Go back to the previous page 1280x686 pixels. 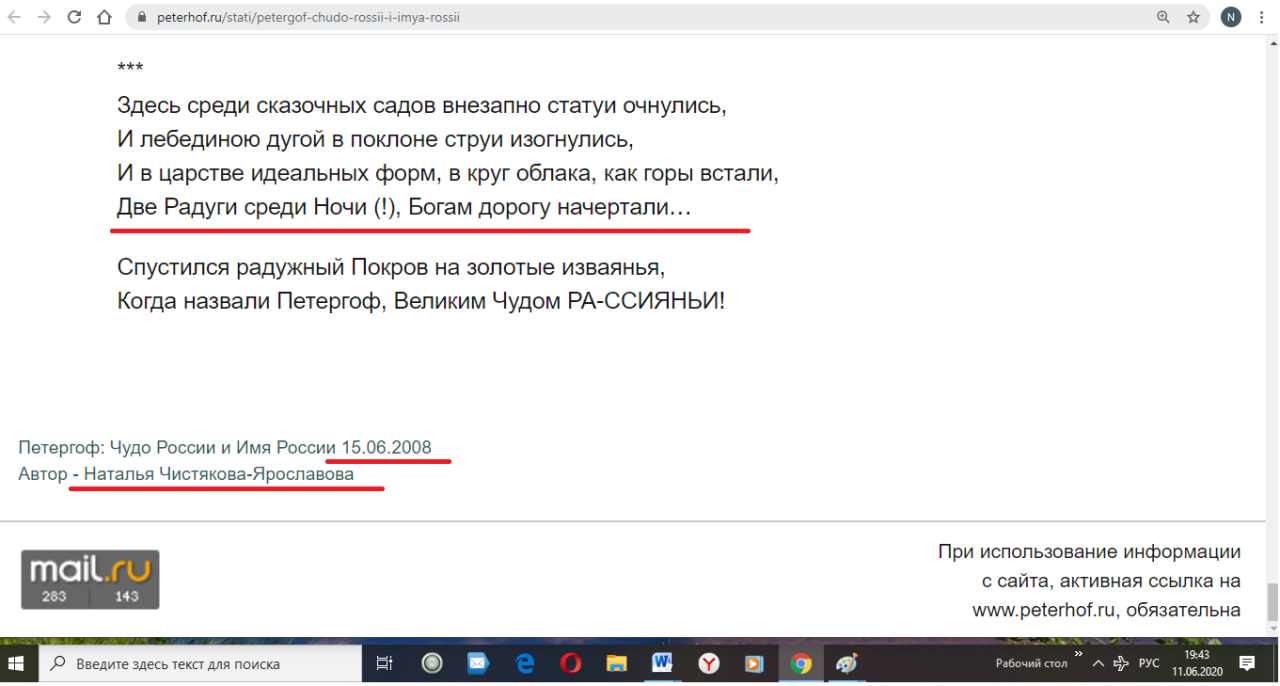14,17
